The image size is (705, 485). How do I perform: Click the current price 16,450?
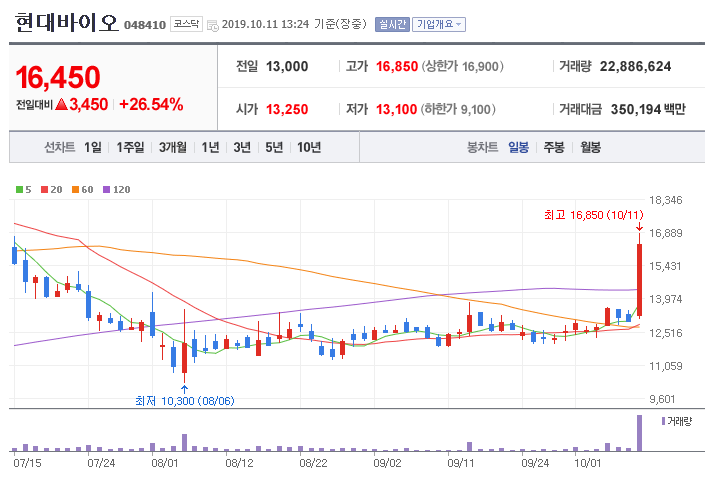(58, 77)
